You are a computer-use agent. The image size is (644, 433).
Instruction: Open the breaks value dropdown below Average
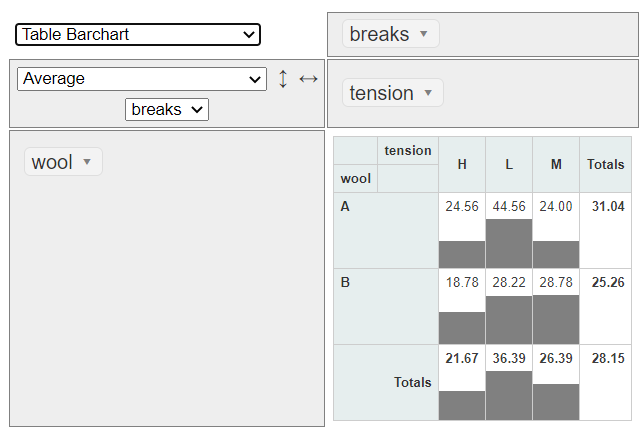[167, 109]
